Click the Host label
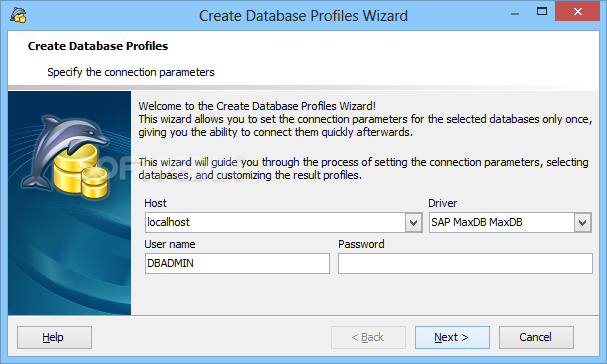Image resolution: width=607 pixels, height=364 pixels. [x=155, y=203]
